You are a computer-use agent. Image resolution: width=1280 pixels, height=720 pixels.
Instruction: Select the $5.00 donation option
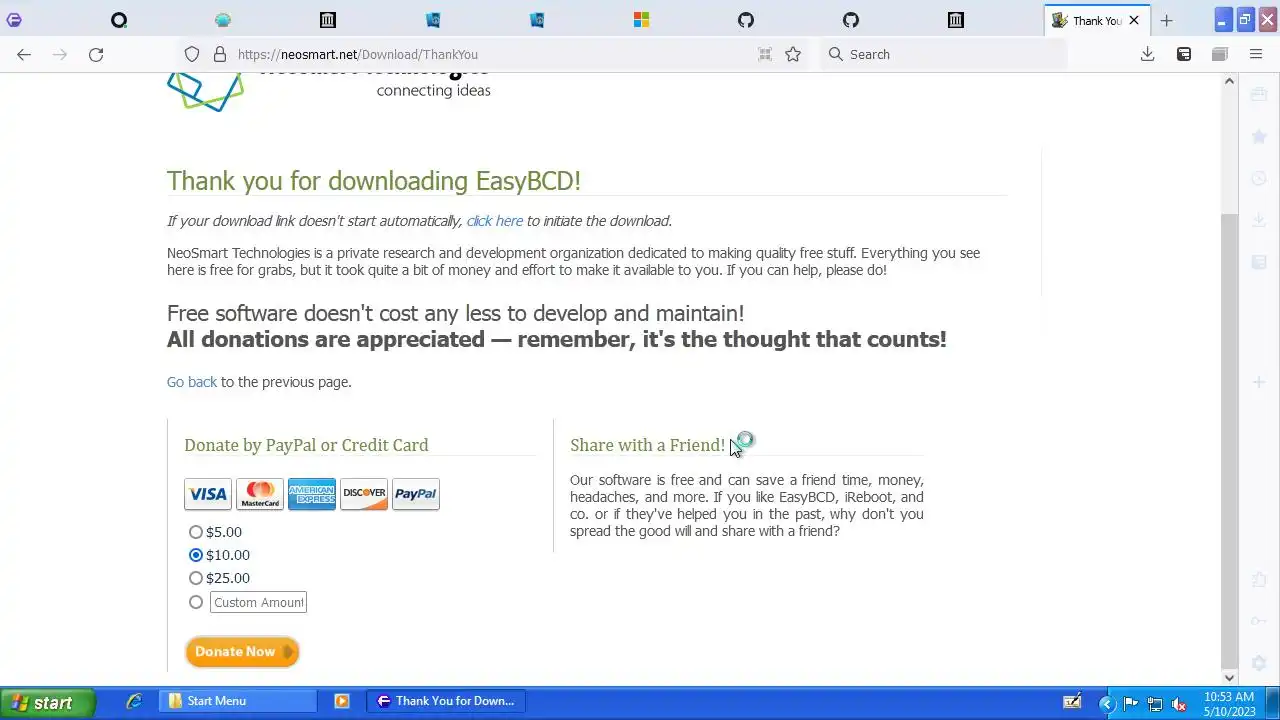pos(196,532)
